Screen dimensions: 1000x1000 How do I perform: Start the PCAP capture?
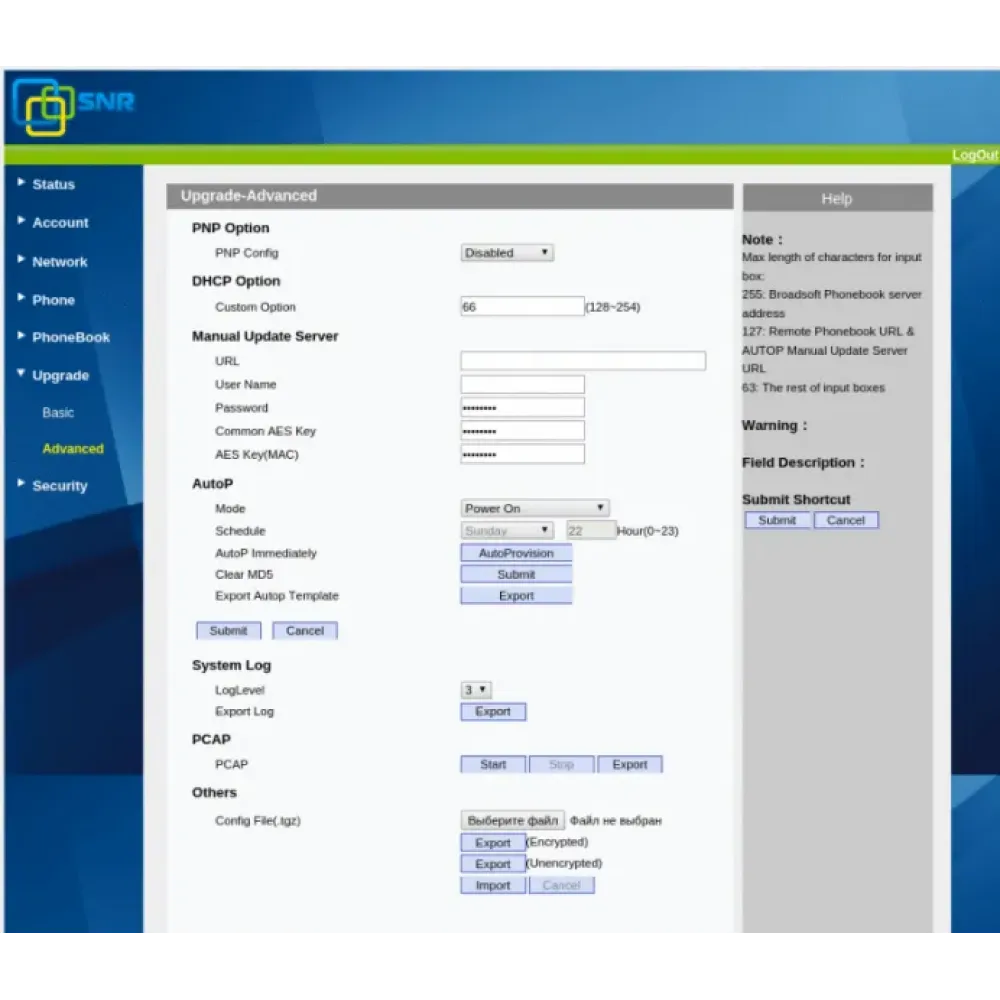coord(493,764)
